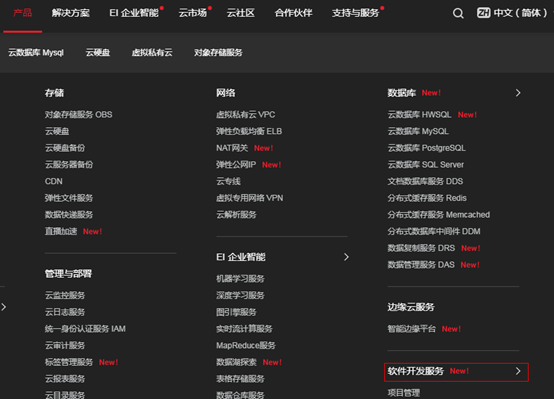Viewport: 554px width, 399px height.
Task: Open the 解决方案 top menu
Action: click(71, 13)
